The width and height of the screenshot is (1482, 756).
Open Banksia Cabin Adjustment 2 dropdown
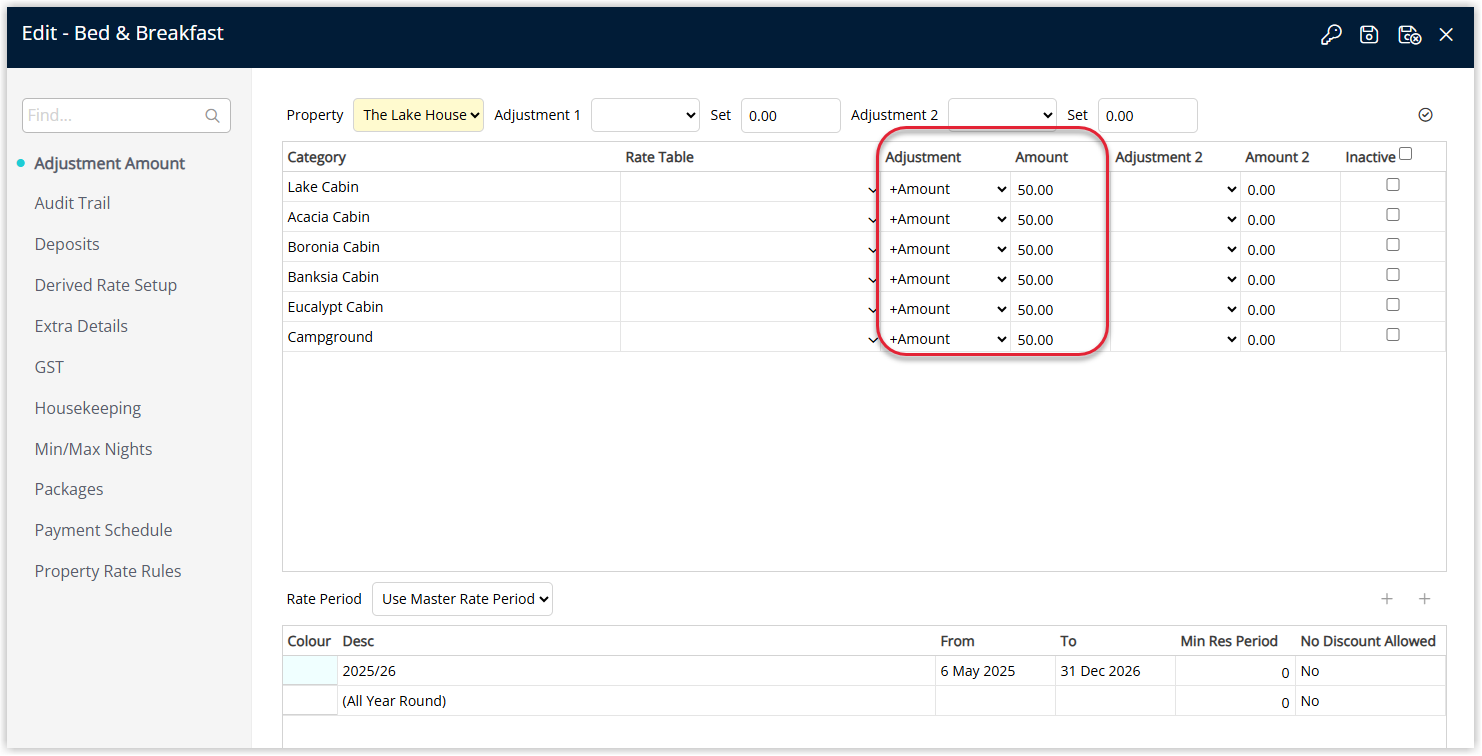click(x=1175, y=279)
